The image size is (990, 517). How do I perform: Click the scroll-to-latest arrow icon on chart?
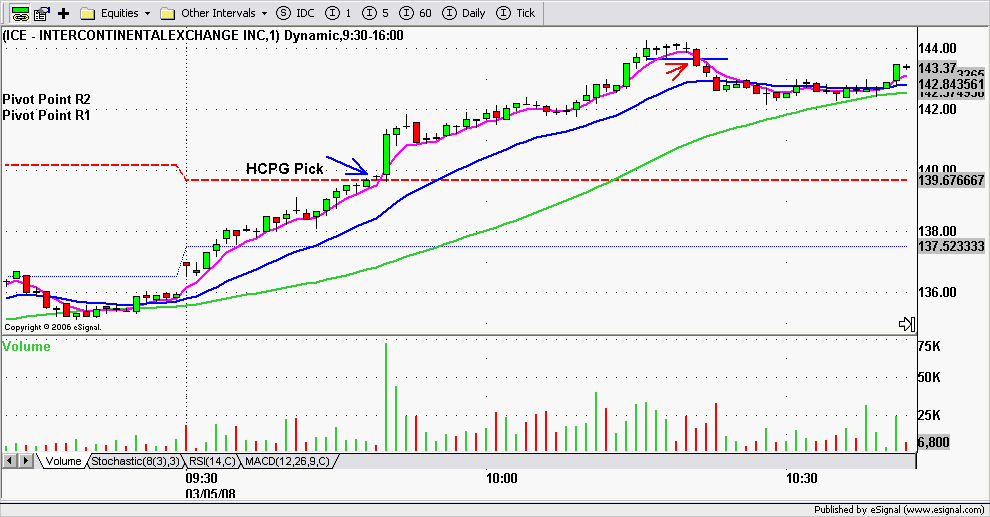click(x=907, y=324)
